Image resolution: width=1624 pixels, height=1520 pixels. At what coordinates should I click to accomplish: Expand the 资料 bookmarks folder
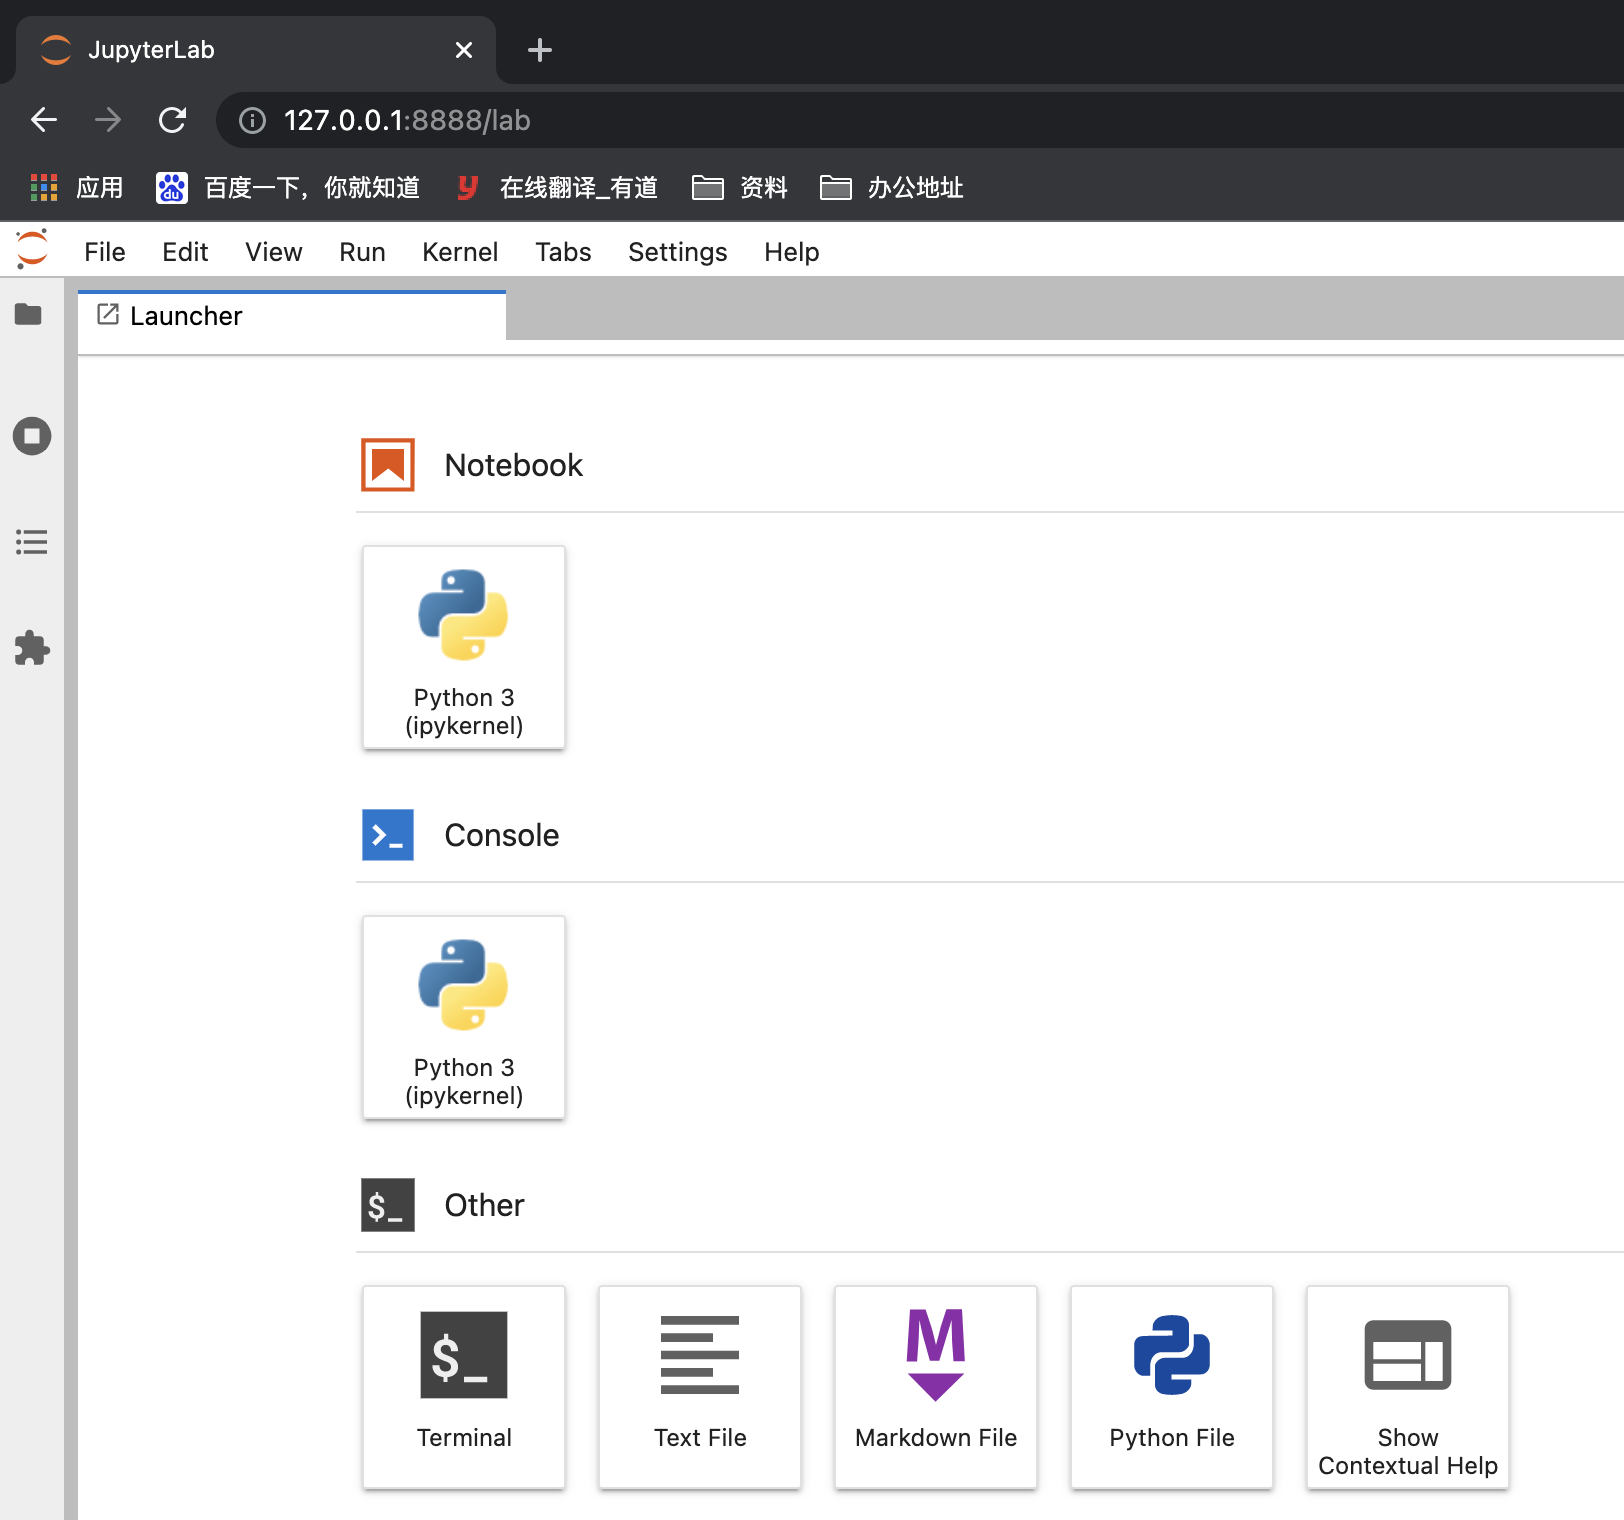740,187
